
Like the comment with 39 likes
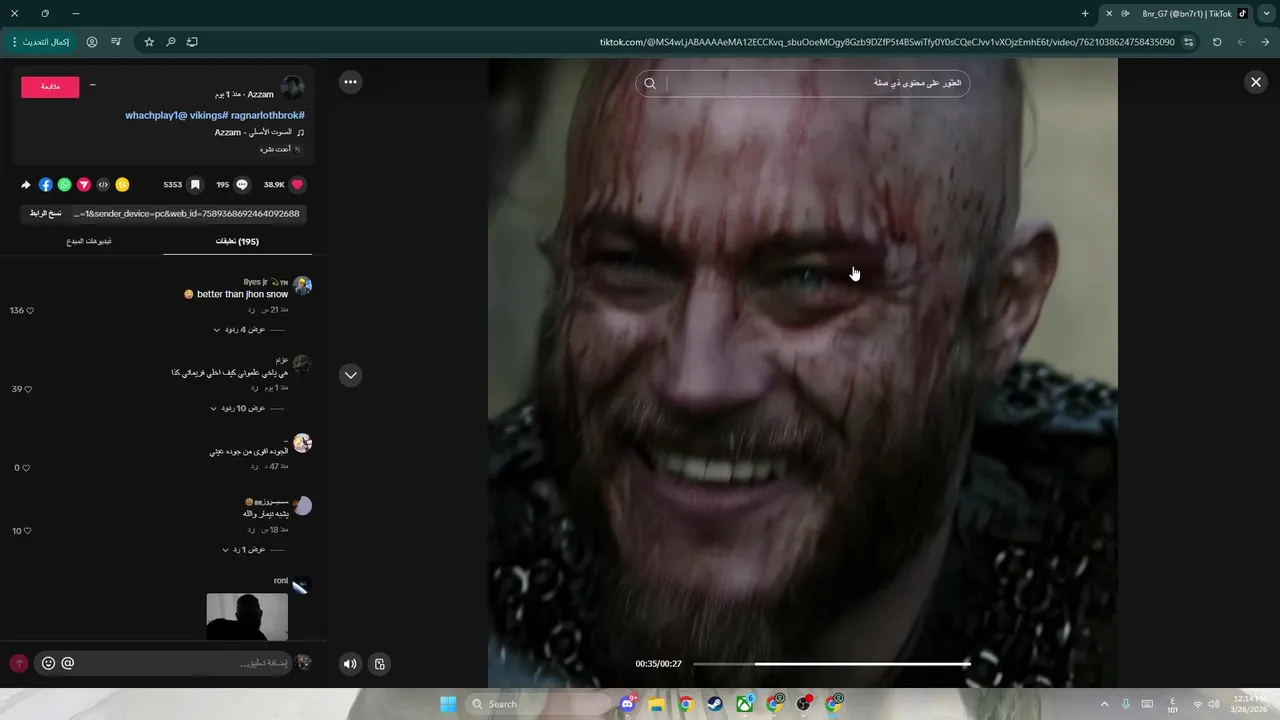click(x=28, y=389)
